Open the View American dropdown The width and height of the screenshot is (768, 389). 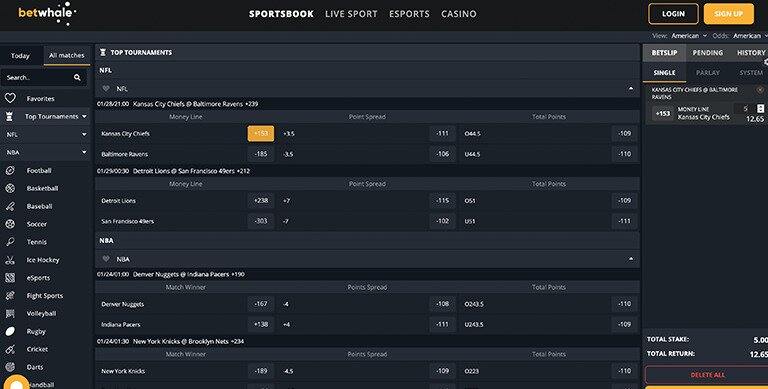(689, 36)
